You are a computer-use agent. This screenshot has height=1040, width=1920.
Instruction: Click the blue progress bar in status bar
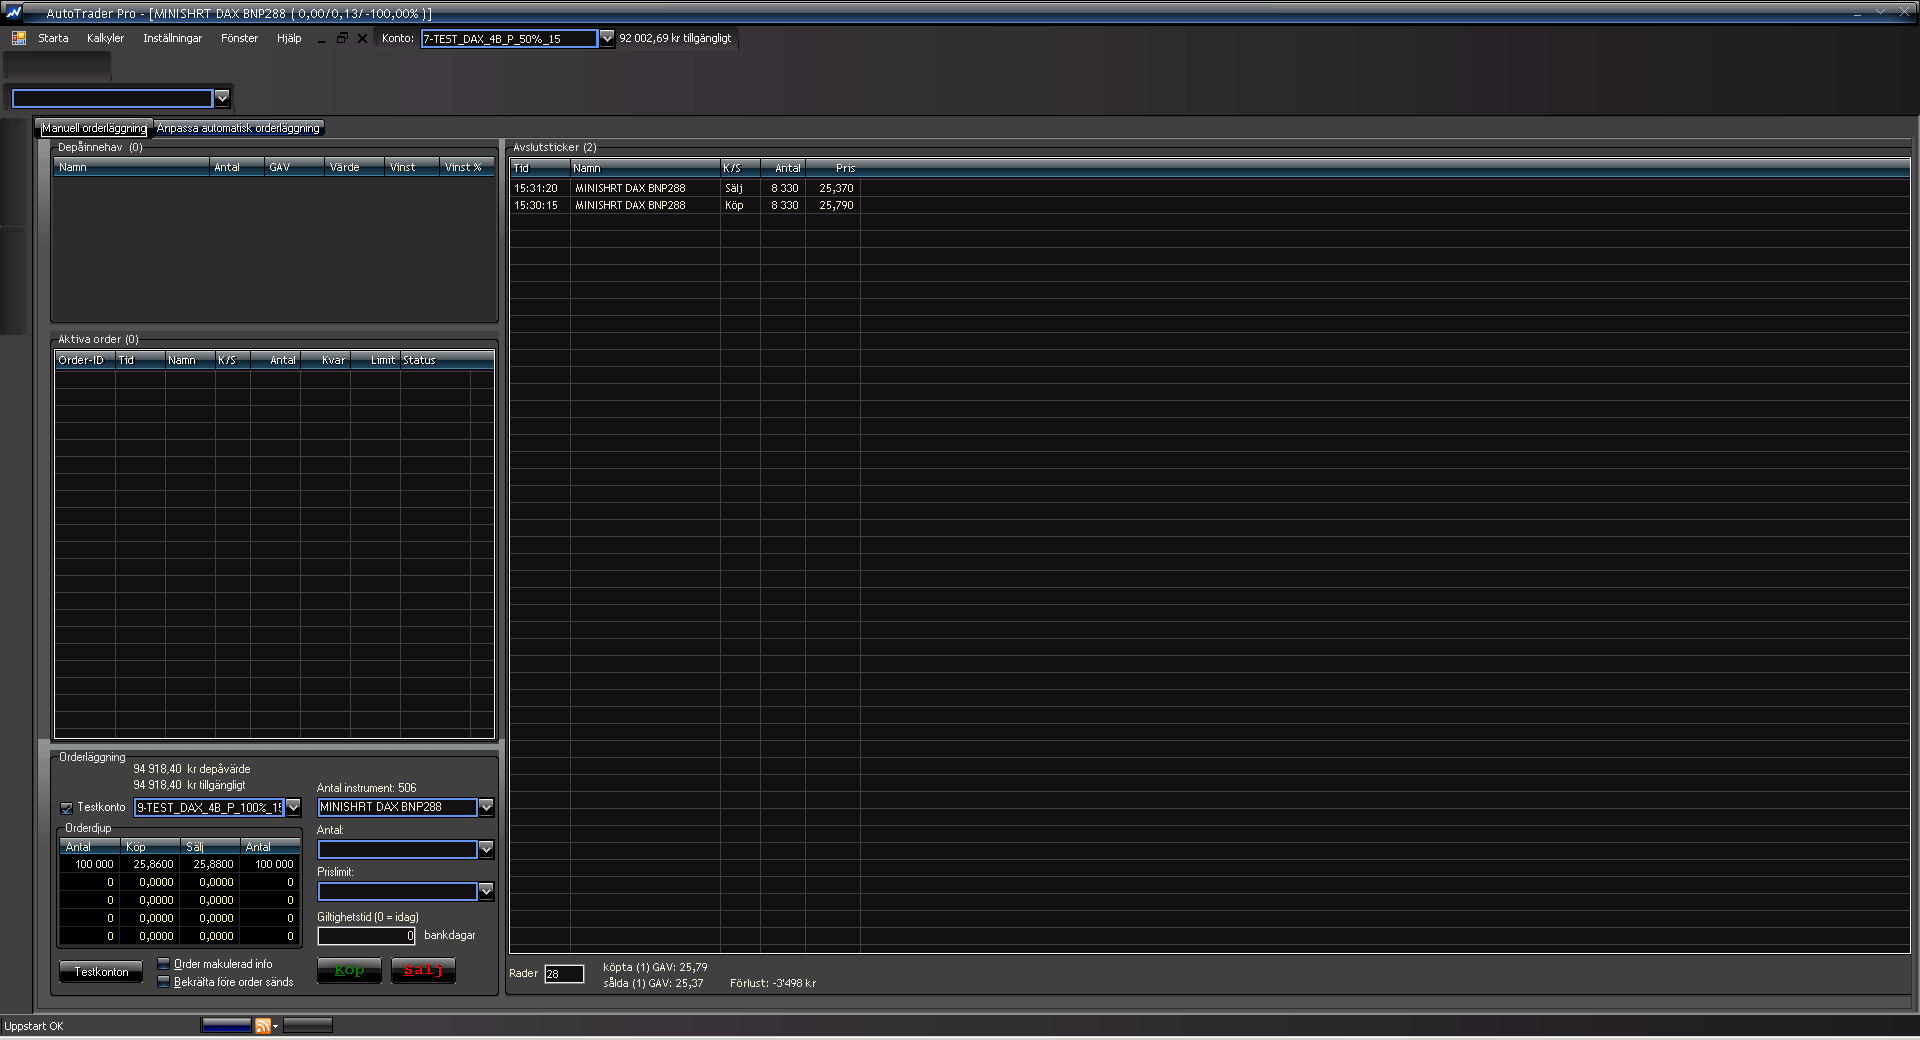coord(226,1025)
